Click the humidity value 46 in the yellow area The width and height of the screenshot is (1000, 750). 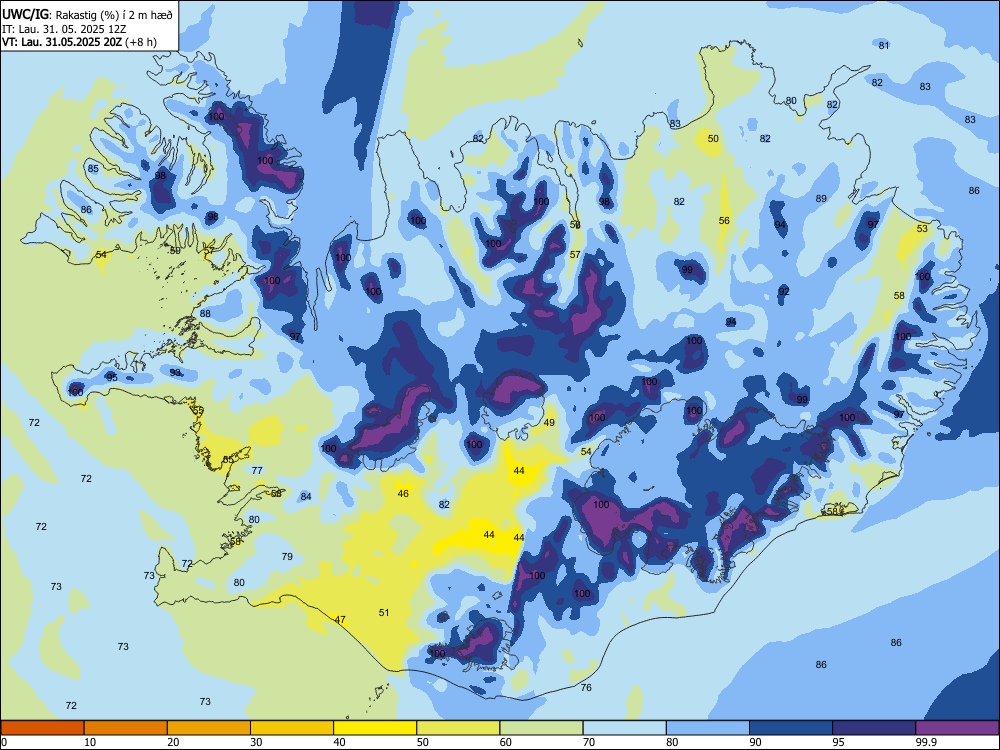pyautogui.click(x=403, y=494)
